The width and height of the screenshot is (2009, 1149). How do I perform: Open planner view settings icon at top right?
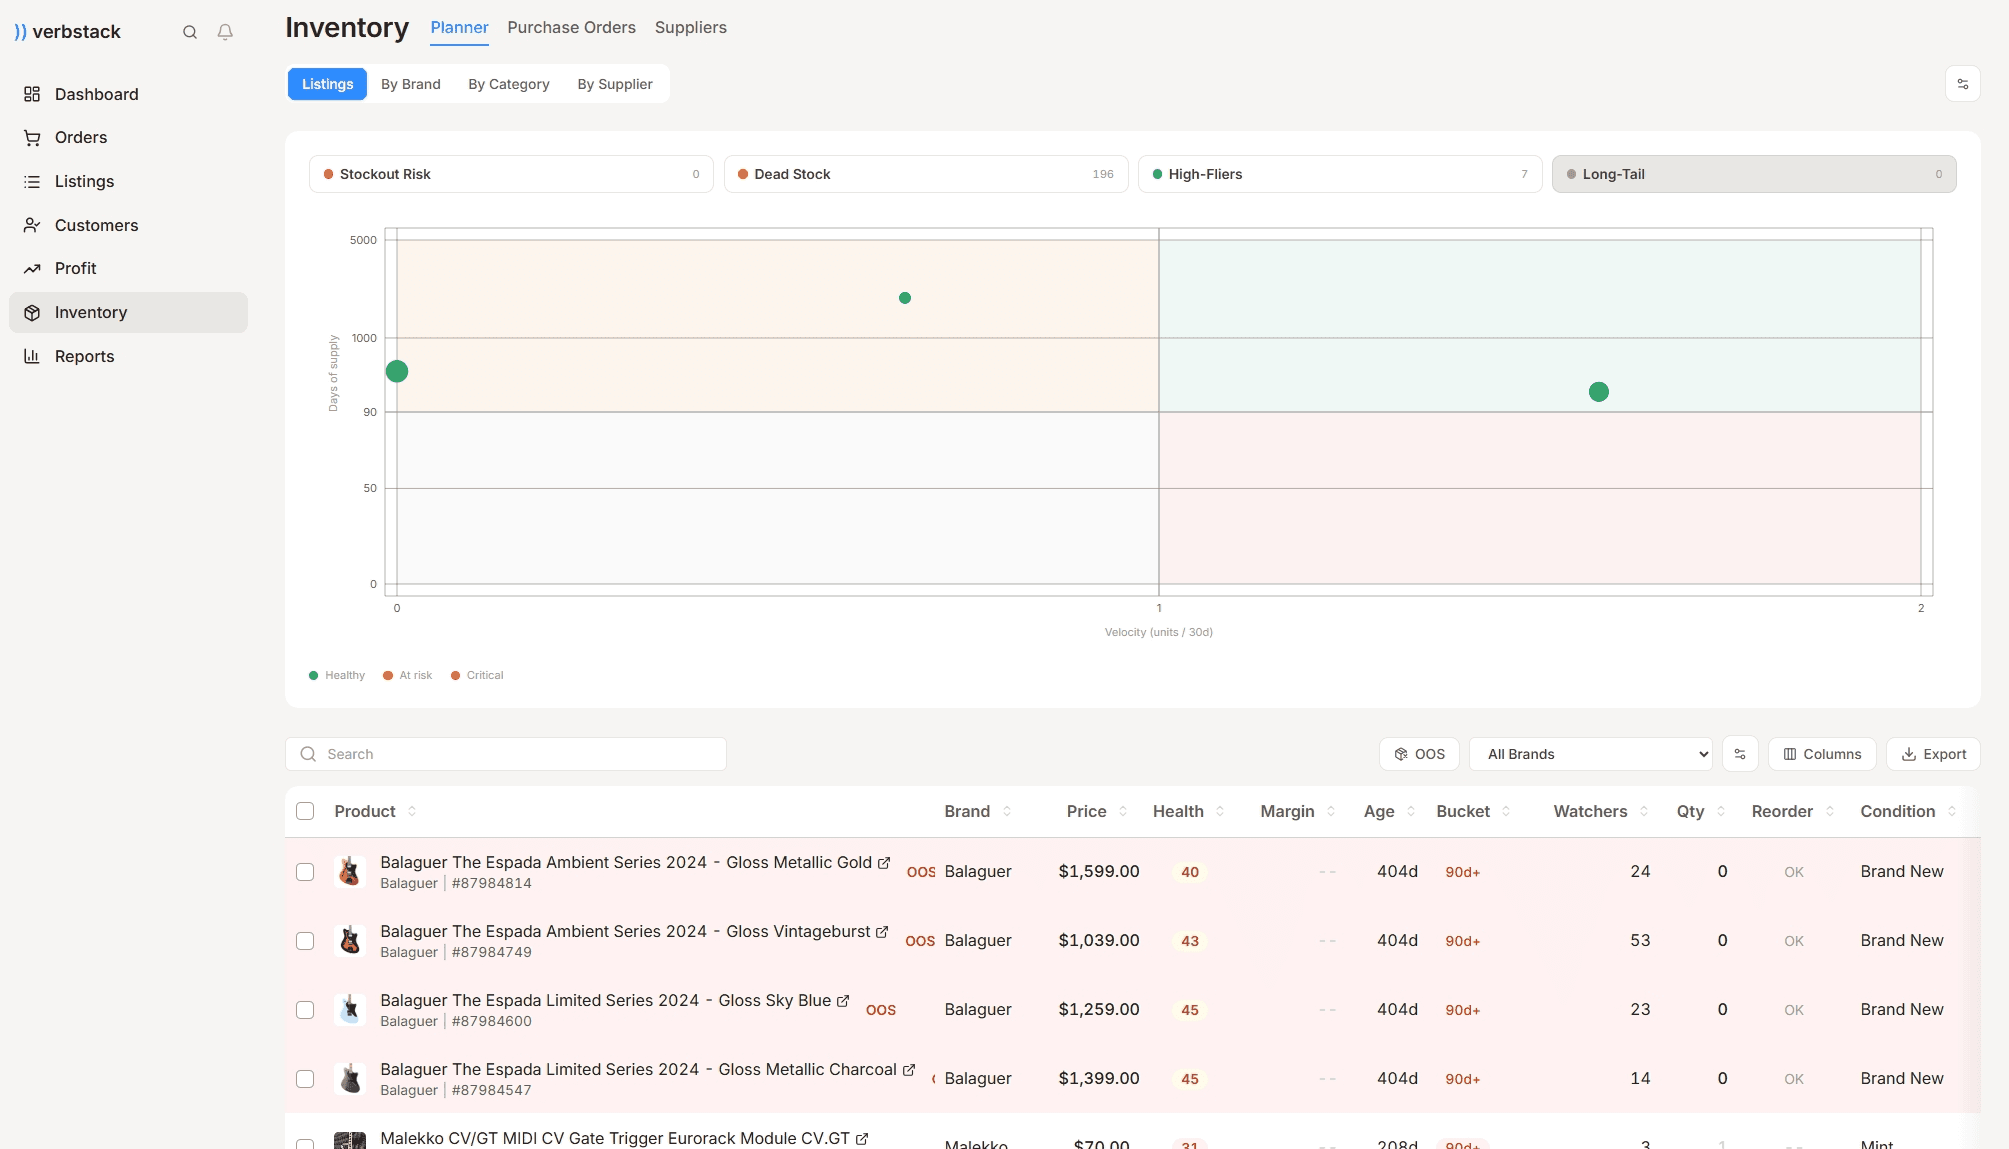pyautogui.click(x=1962, y=84)
